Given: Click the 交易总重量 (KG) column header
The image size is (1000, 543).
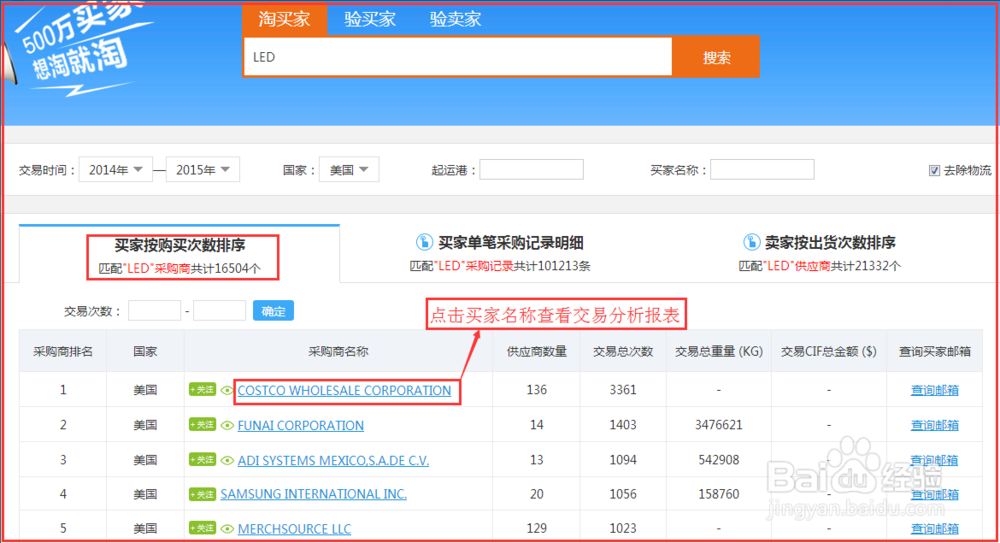Looking at the screenshot, I should pos(719,352).
